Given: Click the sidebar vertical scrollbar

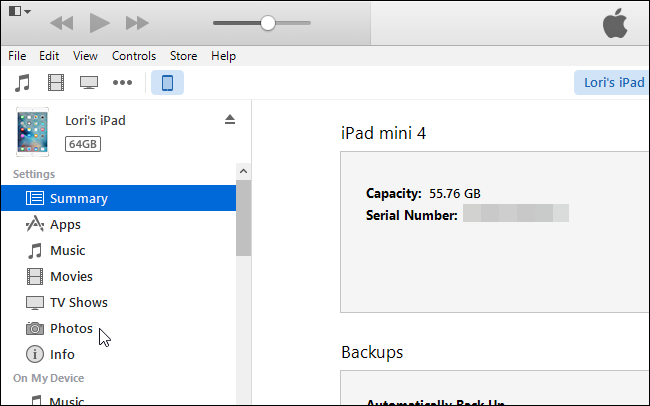Looking at the screenshot, I should pos(243,222).
